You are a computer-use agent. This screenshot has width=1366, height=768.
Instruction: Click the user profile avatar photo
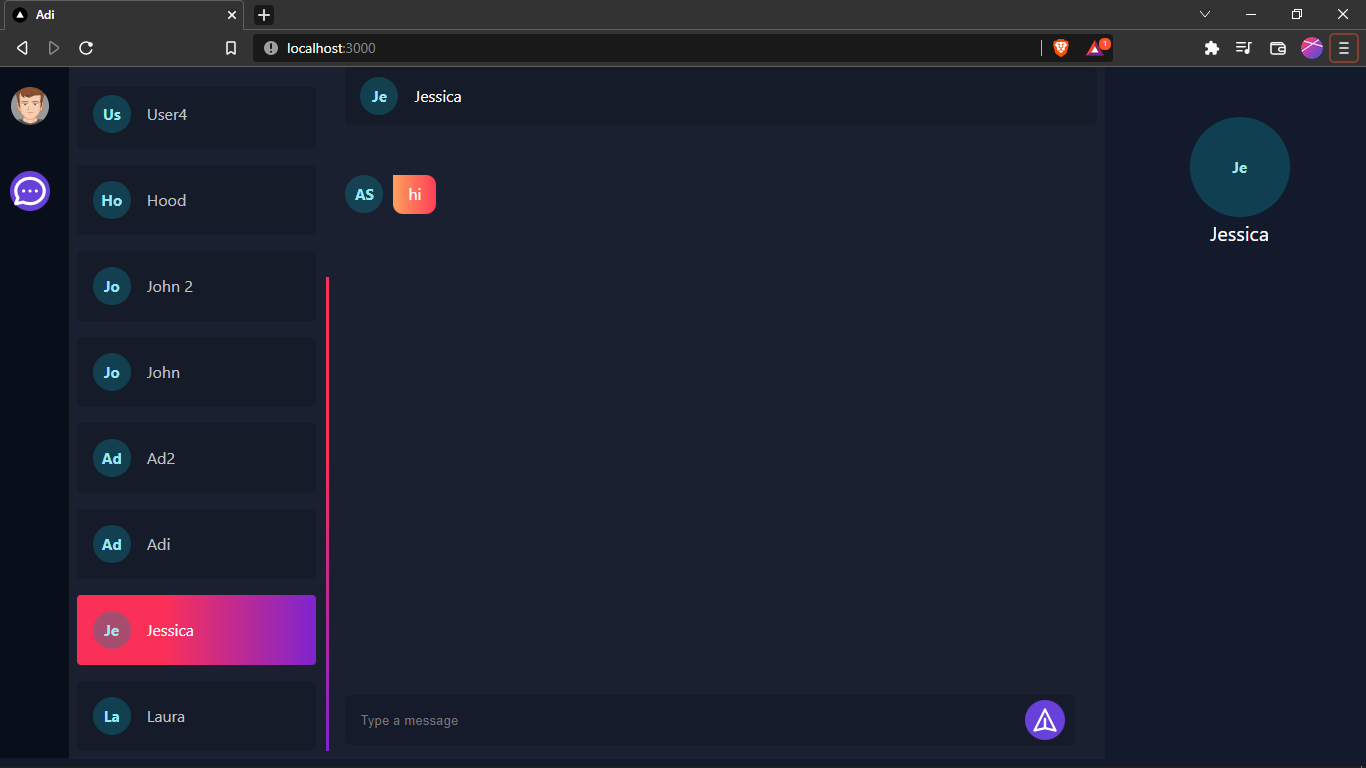[30, 106]
